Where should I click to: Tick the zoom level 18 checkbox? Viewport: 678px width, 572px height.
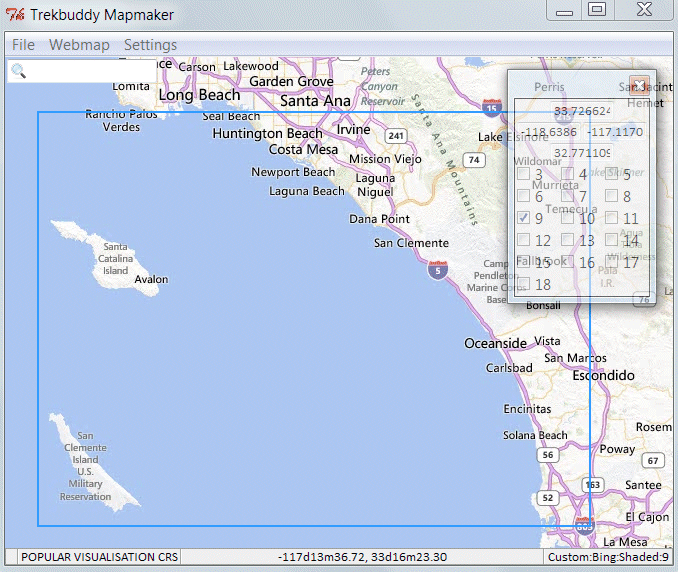tap(523, 284)
